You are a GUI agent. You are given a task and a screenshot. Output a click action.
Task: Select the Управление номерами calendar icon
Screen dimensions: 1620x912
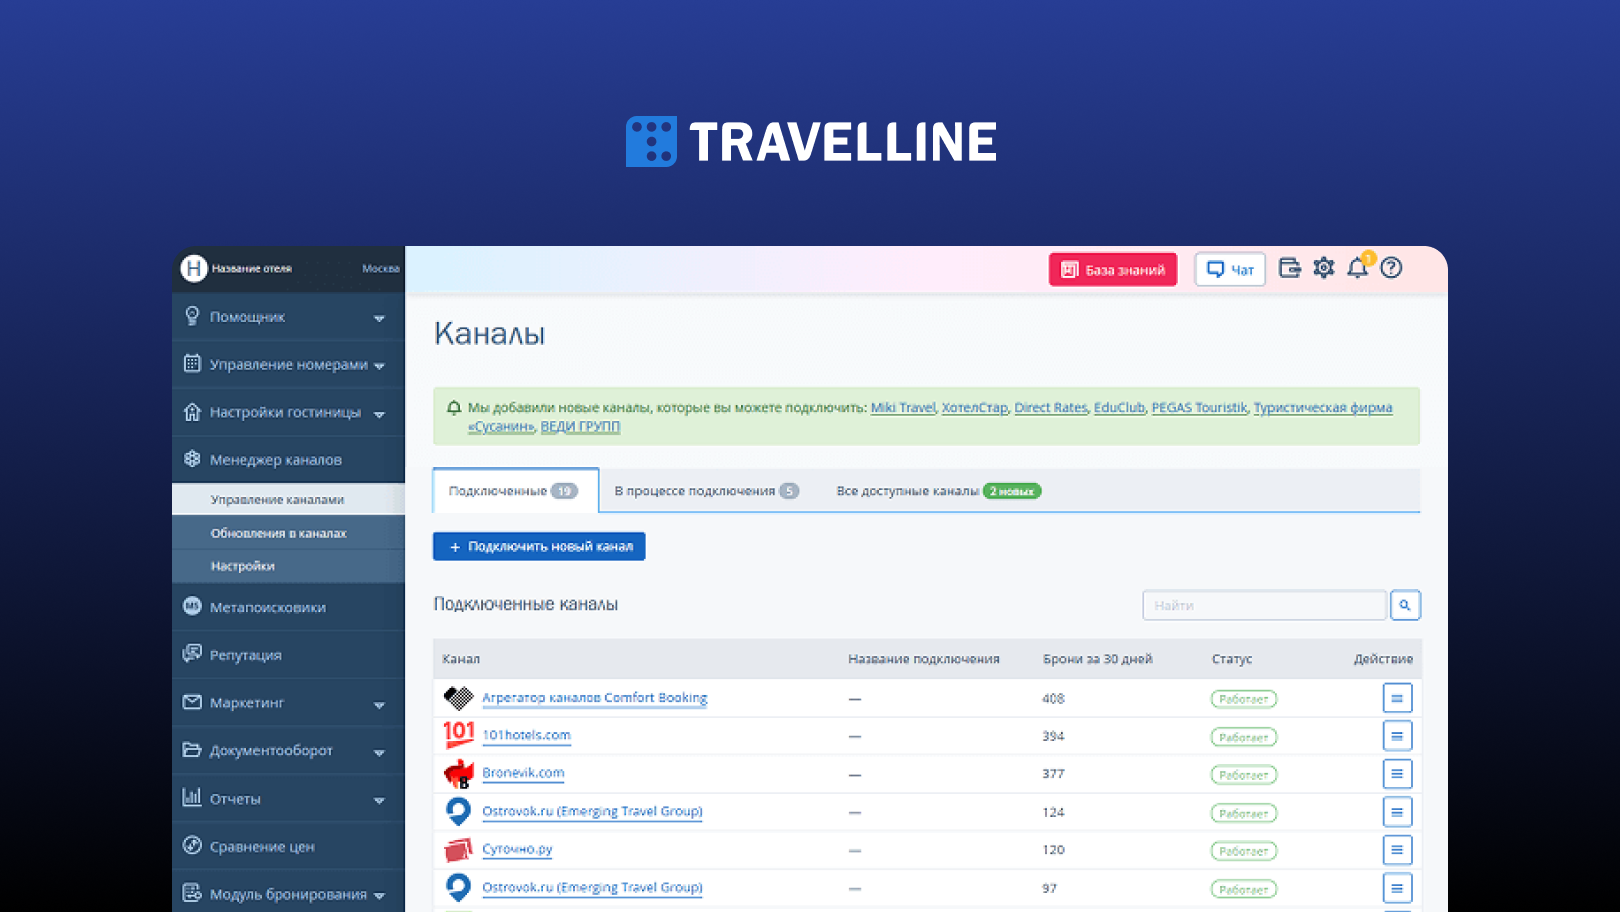click(x=193, y=364)
